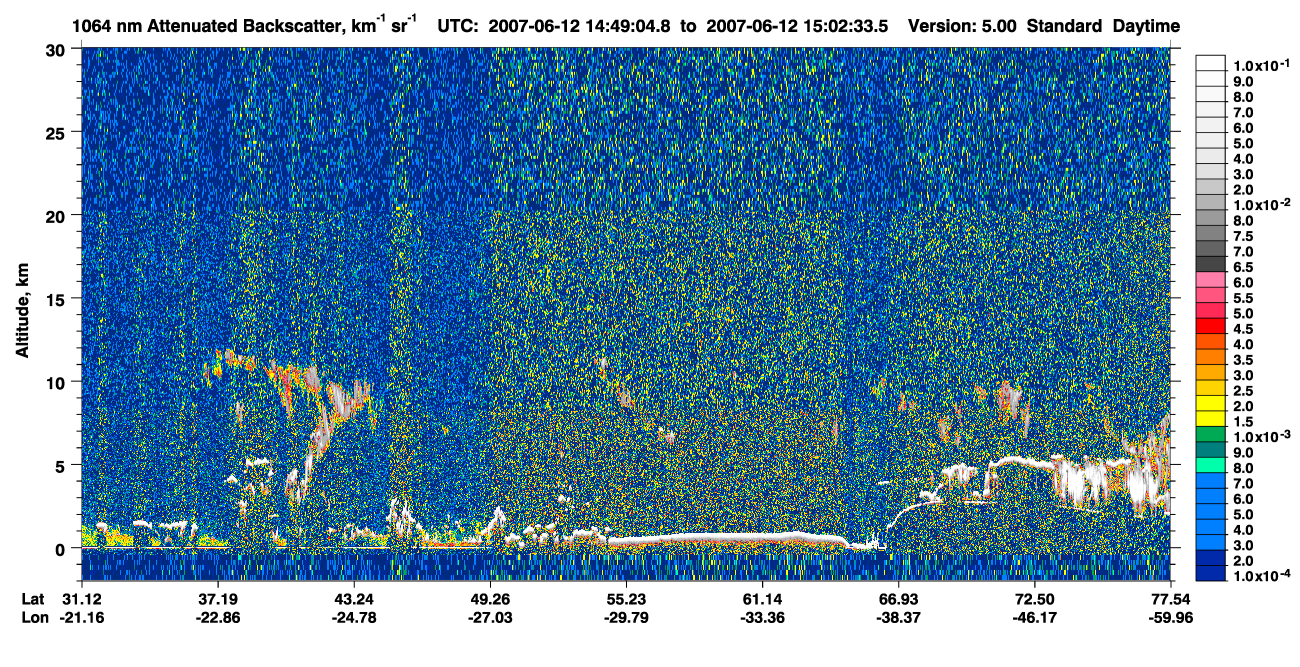Click the bright yellow swatch in the colorbar

pos(1211,403)
